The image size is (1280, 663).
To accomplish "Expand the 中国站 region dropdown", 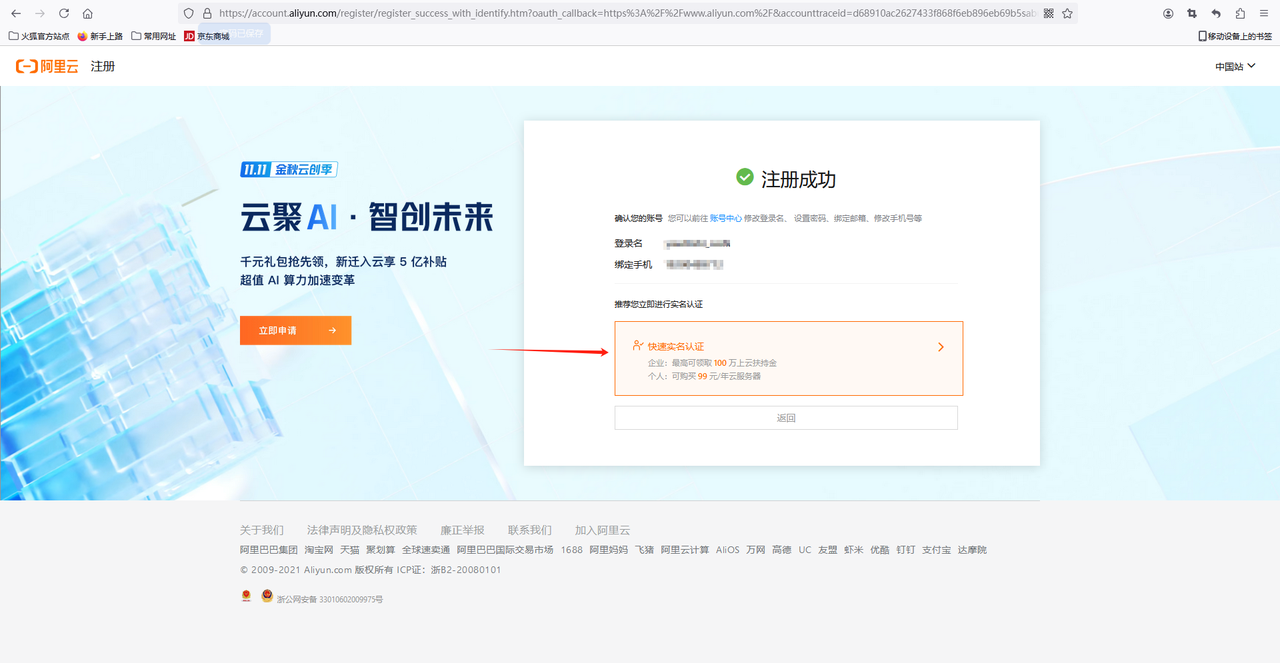I will tap(1235, 66).
